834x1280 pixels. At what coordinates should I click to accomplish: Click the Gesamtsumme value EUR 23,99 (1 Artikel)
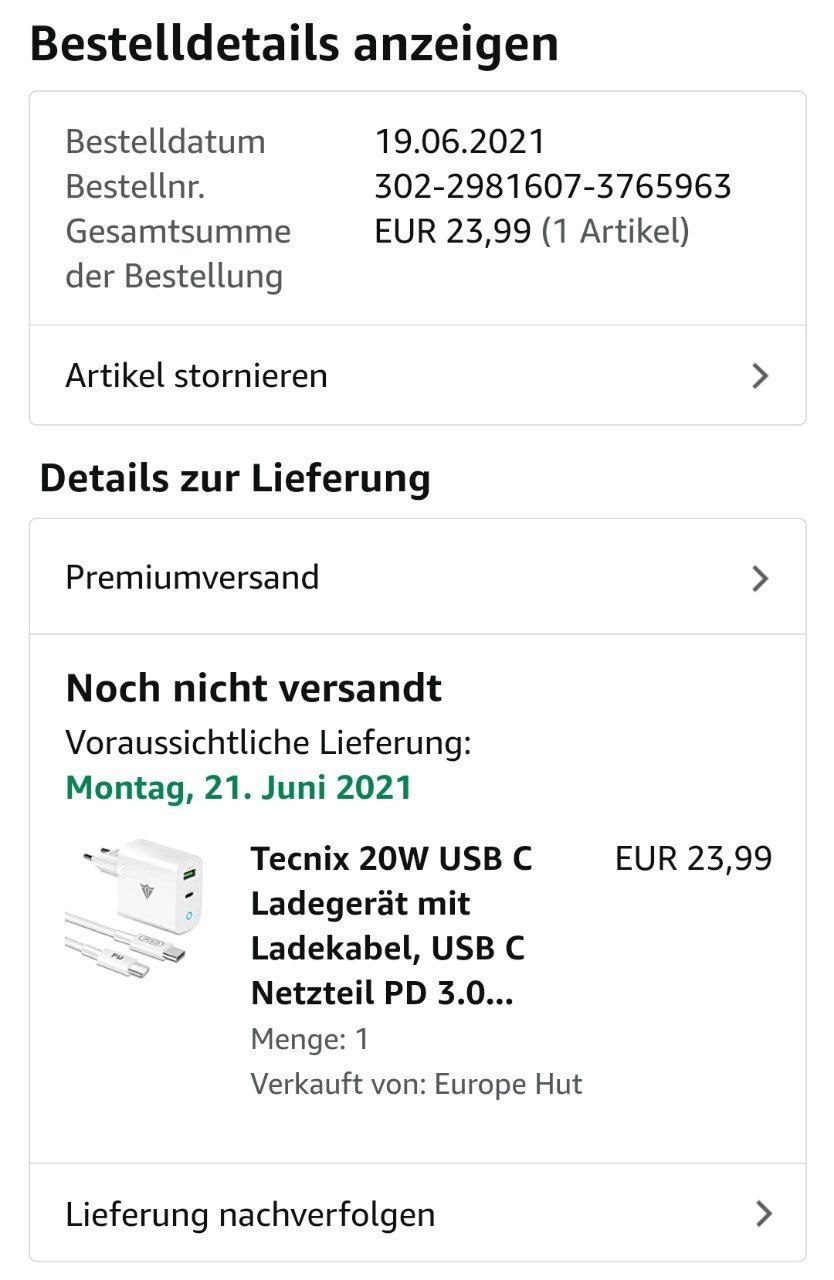(531, 231)
